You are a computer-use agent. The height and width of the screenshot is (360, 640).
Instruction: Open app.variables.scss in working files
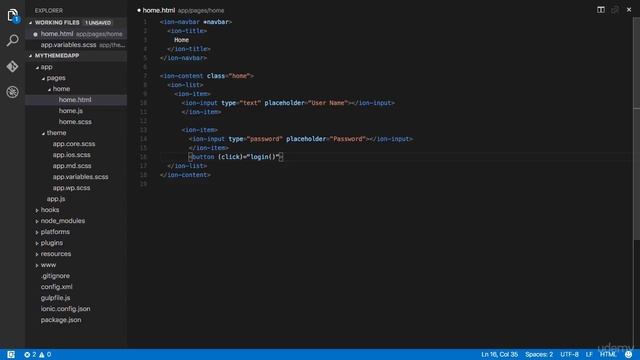pyautogui.click(x=76, y=45)
